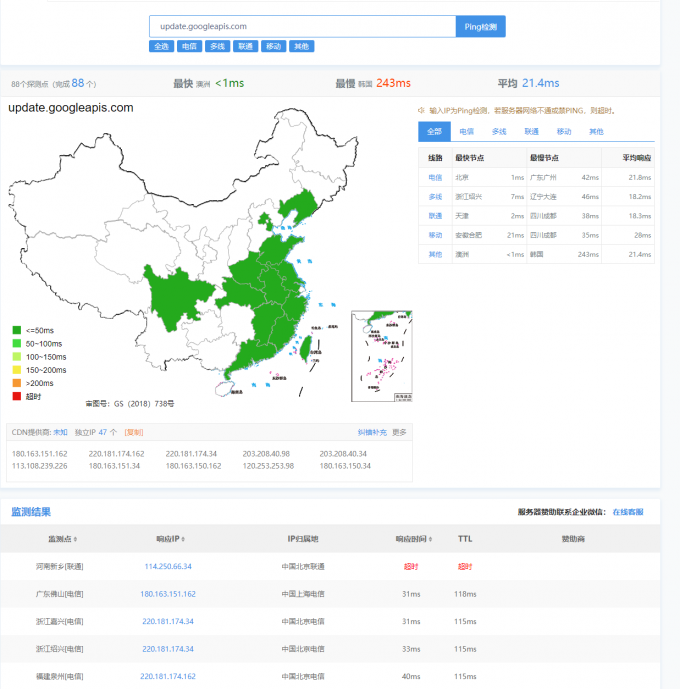Screen dimensions: 680x689
Task: Select 120.253.253.98 in the independent IP list
Action: click(268, 466)
